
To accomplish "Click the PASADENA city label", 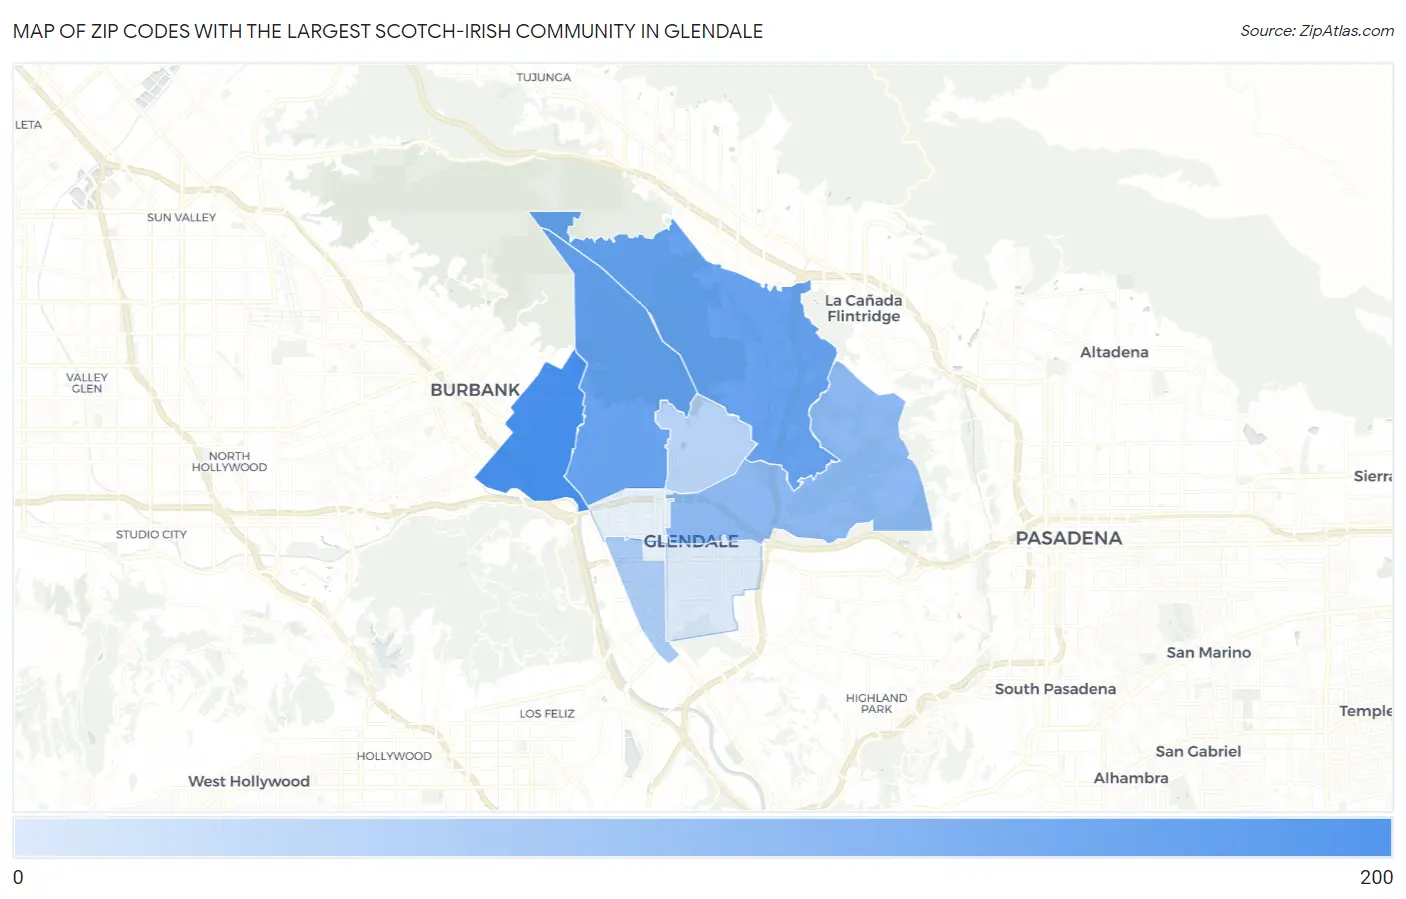I will coord(1068,538).
